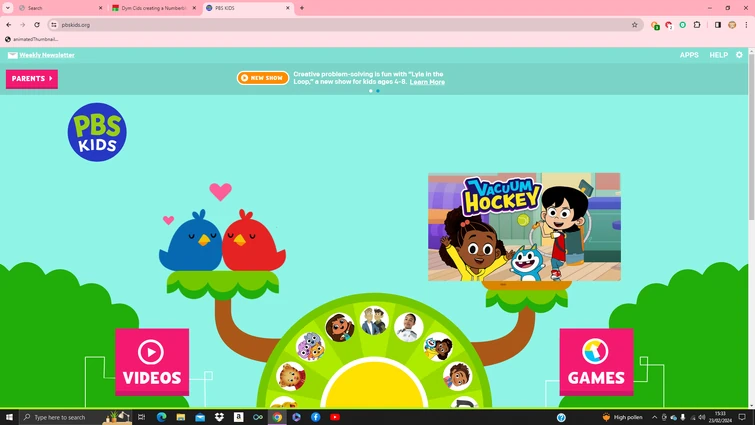Viewport: 755px width, 425px height.
Task: Open the Mail app from taskbar
Action: point(200,417)
